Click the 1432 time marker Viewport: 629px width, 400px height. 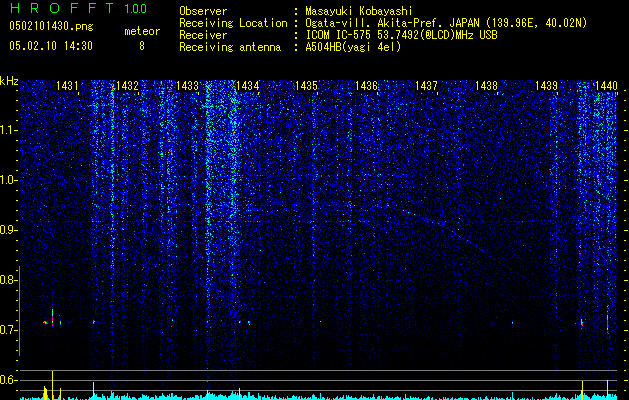[x=127, y=85]
